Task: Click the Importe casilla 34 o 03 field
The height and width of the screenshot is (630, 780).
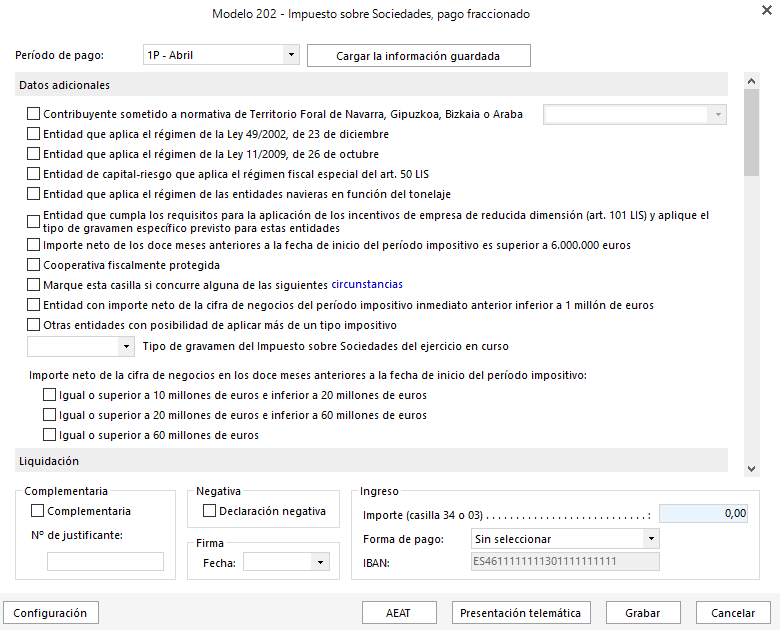Action: [x=703, y=514]
